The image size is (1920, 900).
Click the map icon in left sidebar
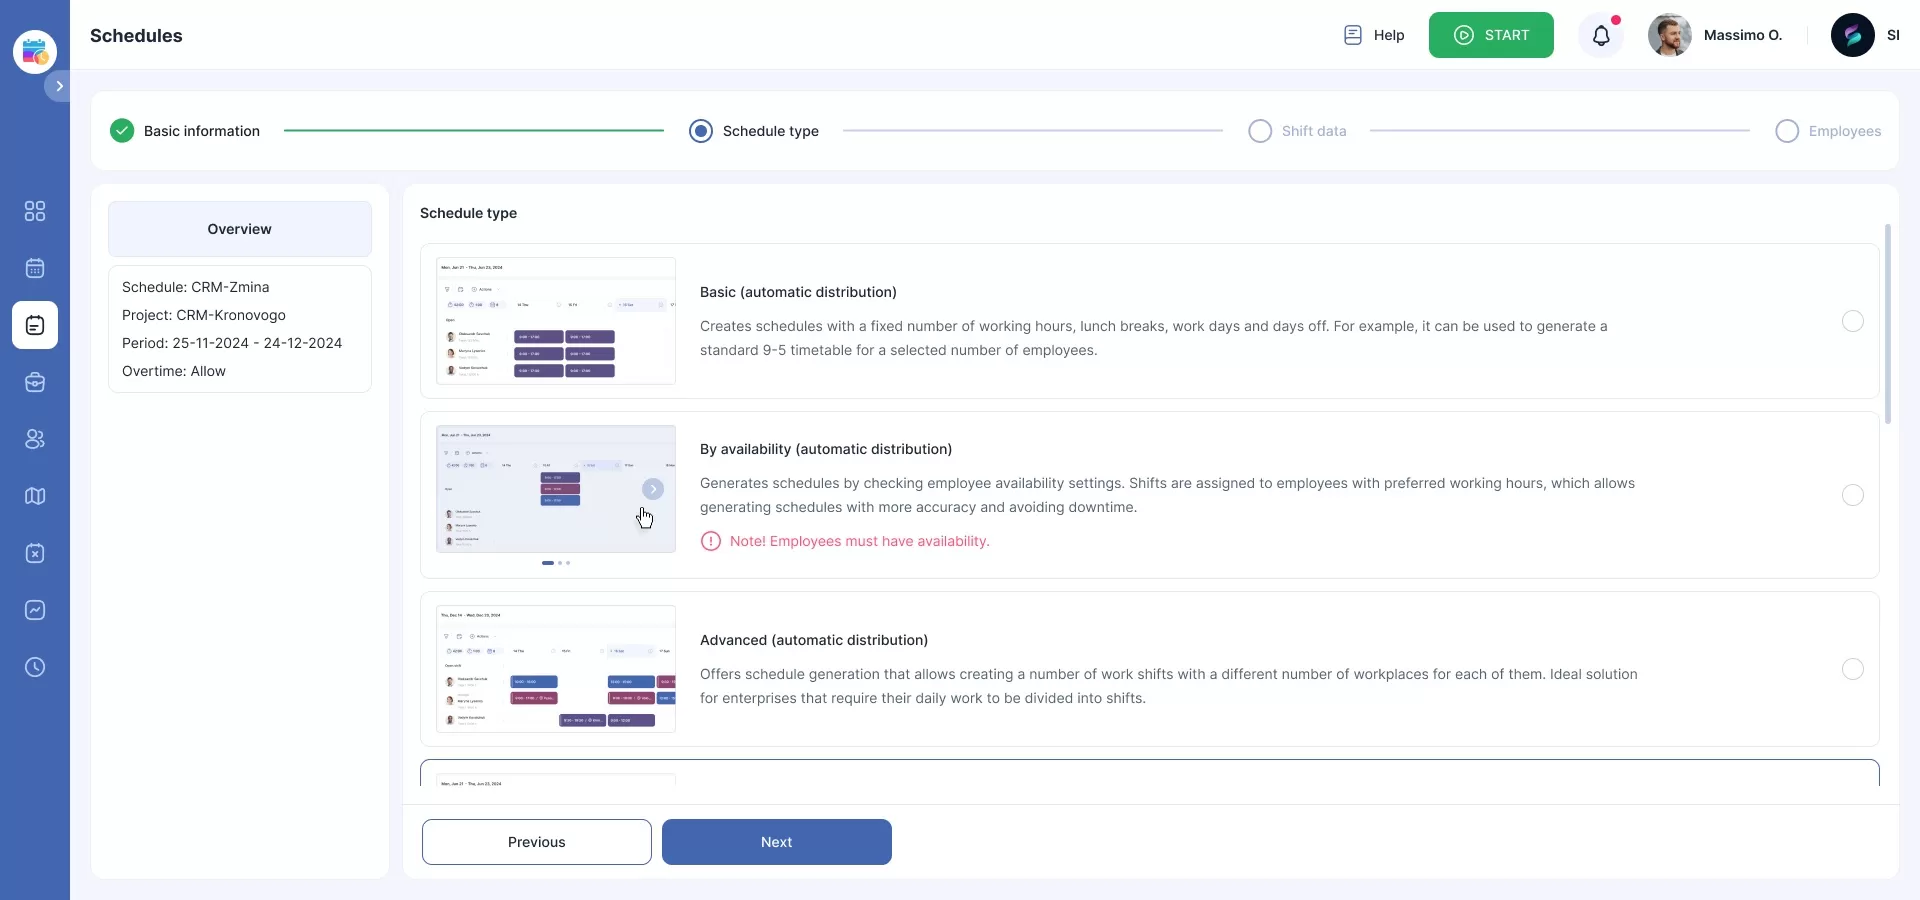click(x=35, y=496)
